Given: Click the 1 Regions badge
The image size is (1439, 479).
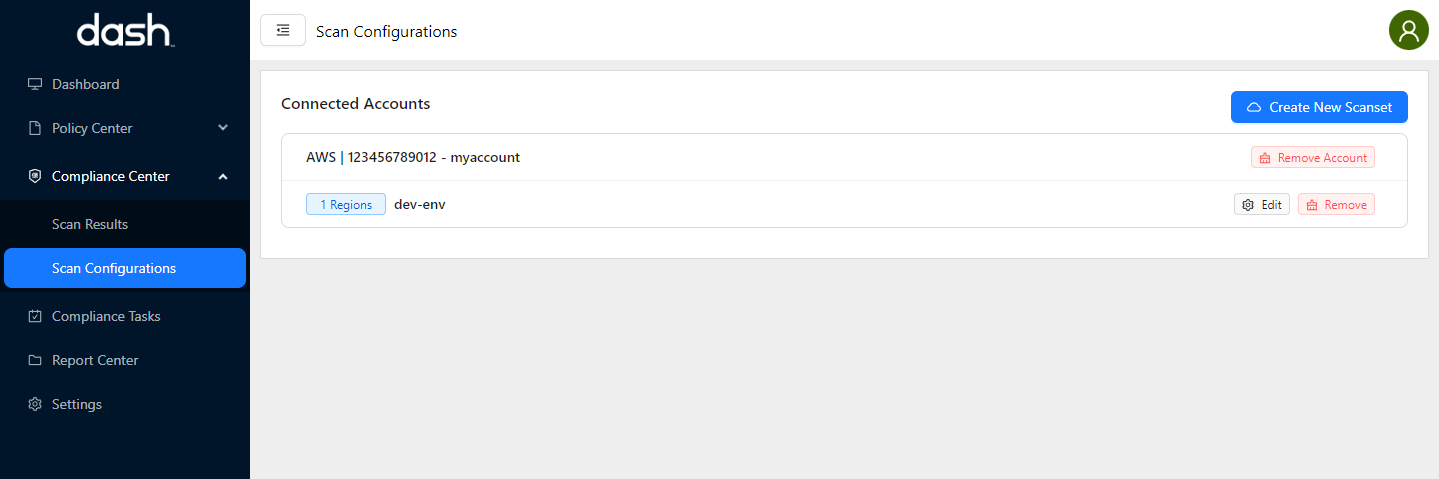Looking at the screenshot, I should point(346,205).
